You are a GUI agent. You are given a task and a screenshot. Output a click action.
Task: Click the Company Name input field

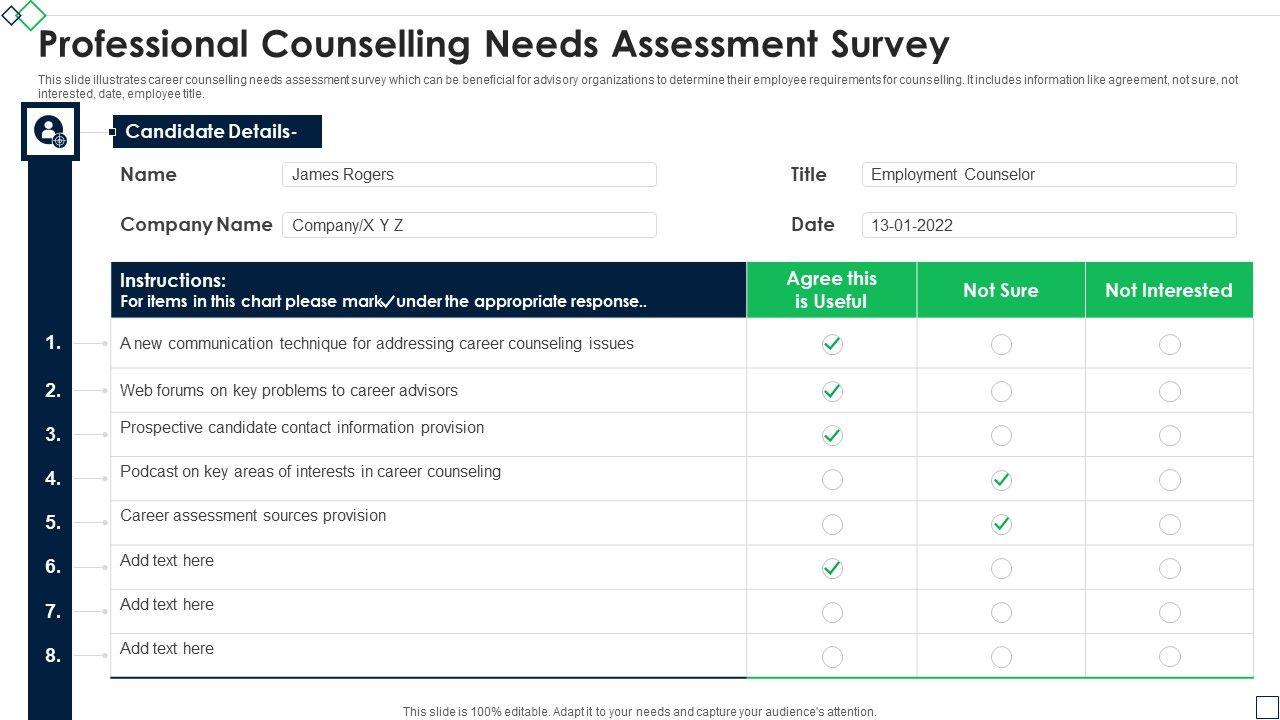(469, 225)
